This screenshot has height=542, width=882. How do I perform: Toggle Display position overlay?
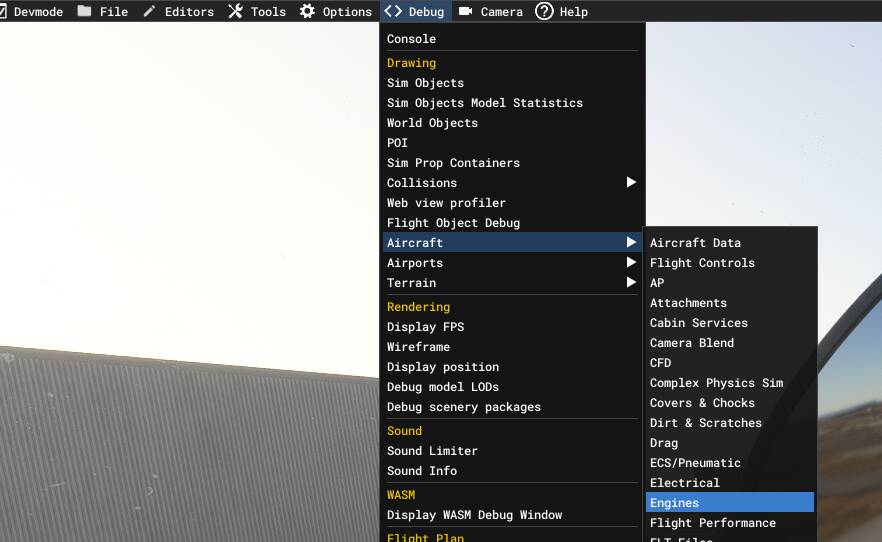coord(443,367)
